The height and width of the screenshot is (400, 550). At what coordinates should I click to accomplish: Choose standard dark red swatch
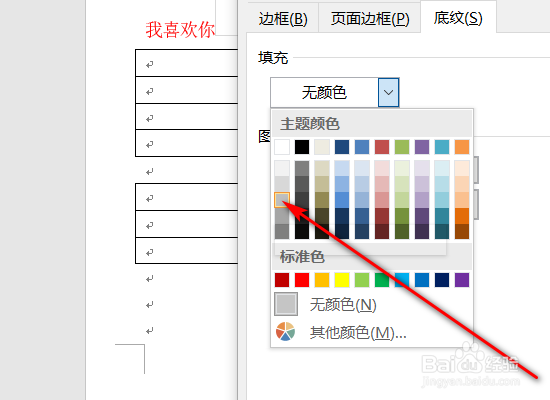(x=282, y=280)
